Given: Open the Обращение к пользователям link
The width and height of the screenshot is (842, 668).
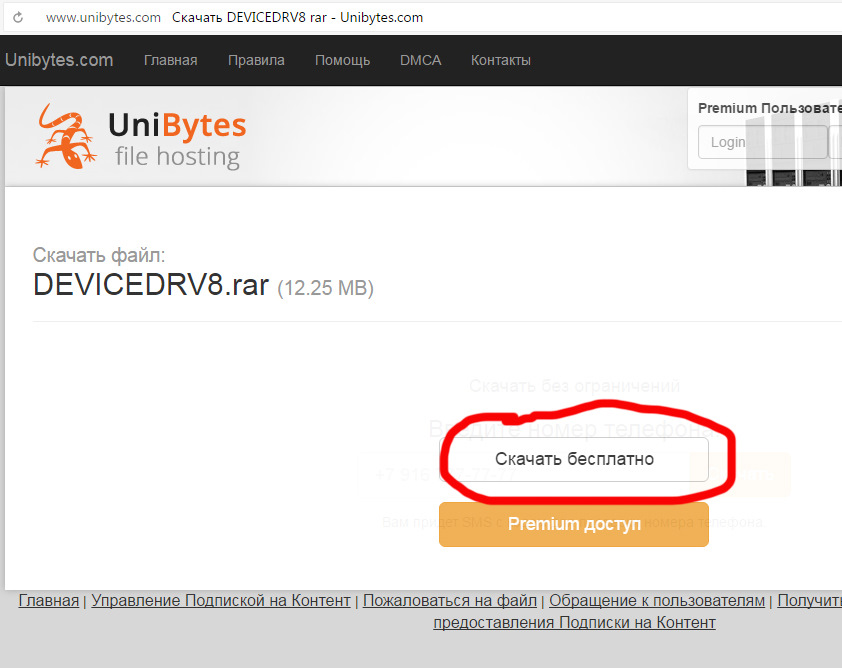Looking at the screenshot, I should point(657,600).
